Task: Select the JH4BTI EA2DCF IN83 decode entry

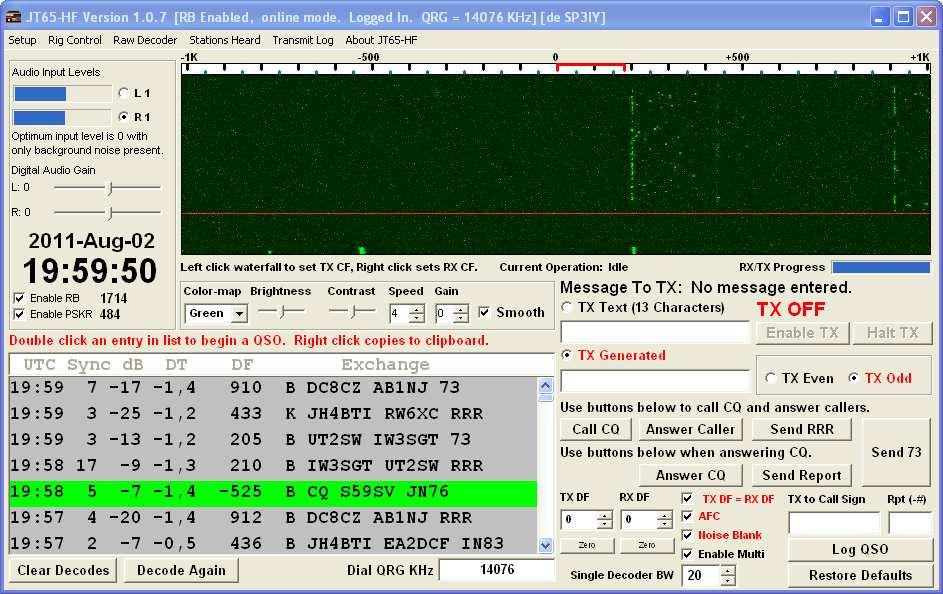Action: click(273, 543)
